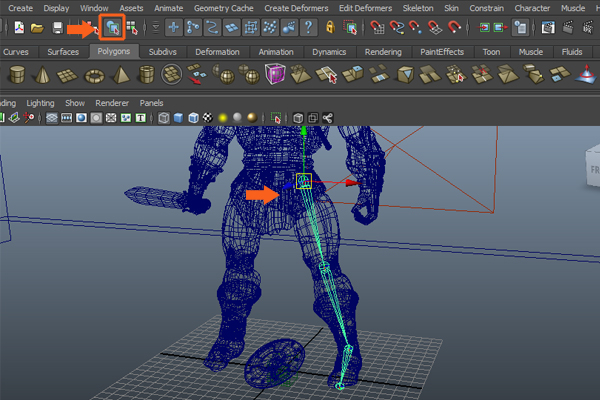Click the purple cube shelf icon
The image size is (600, 400).
pyautogui.click(x=275, y=73)
